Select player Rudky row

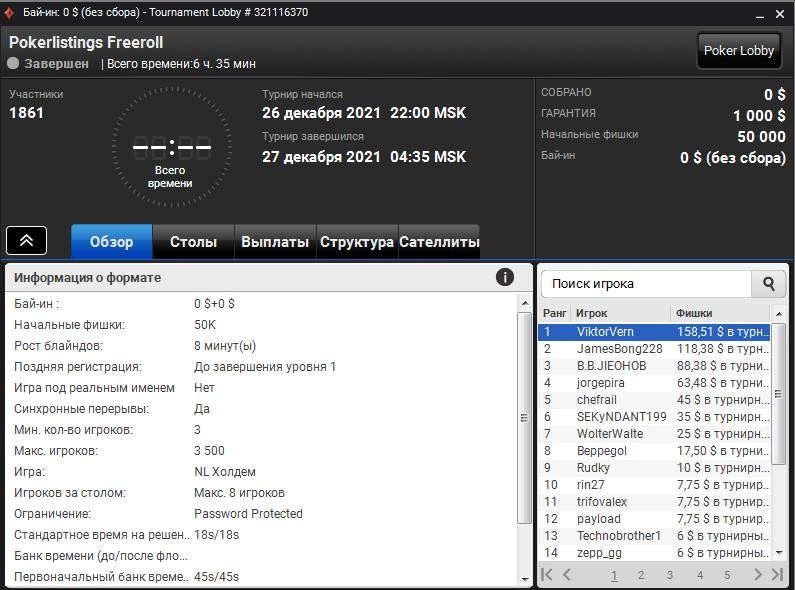[x=655, y=468]
